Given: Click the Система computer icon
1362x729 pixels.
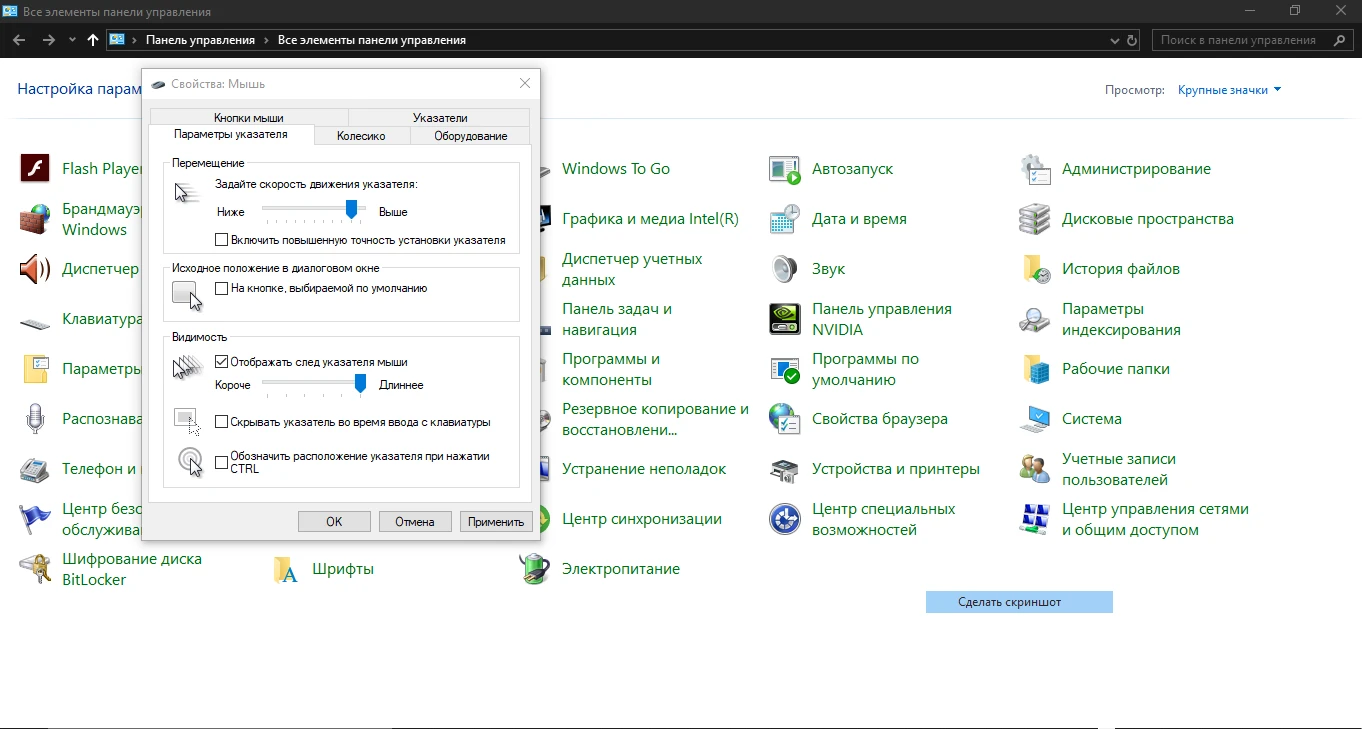Looking at the screenshot, I should [1034, 419].
